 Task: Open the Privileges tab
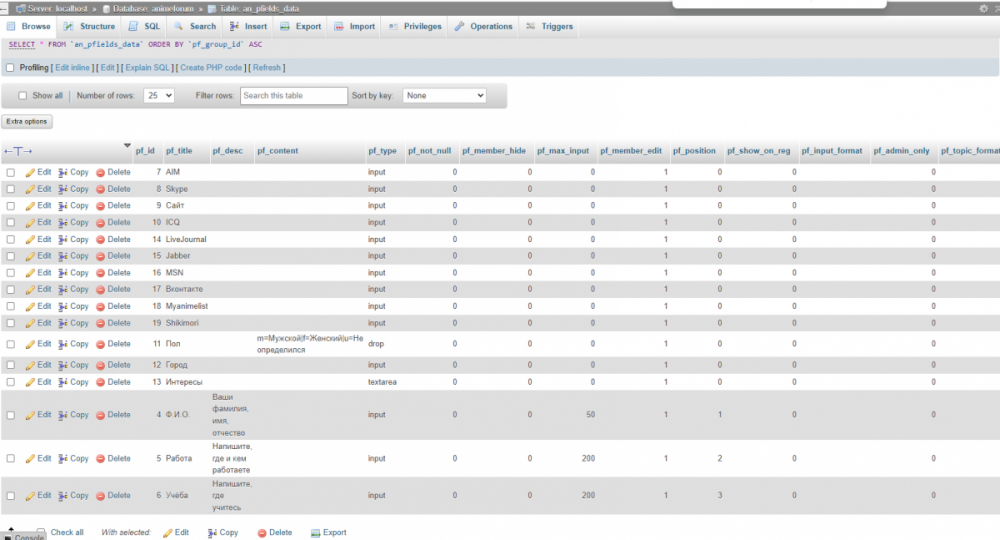(415, 26)
